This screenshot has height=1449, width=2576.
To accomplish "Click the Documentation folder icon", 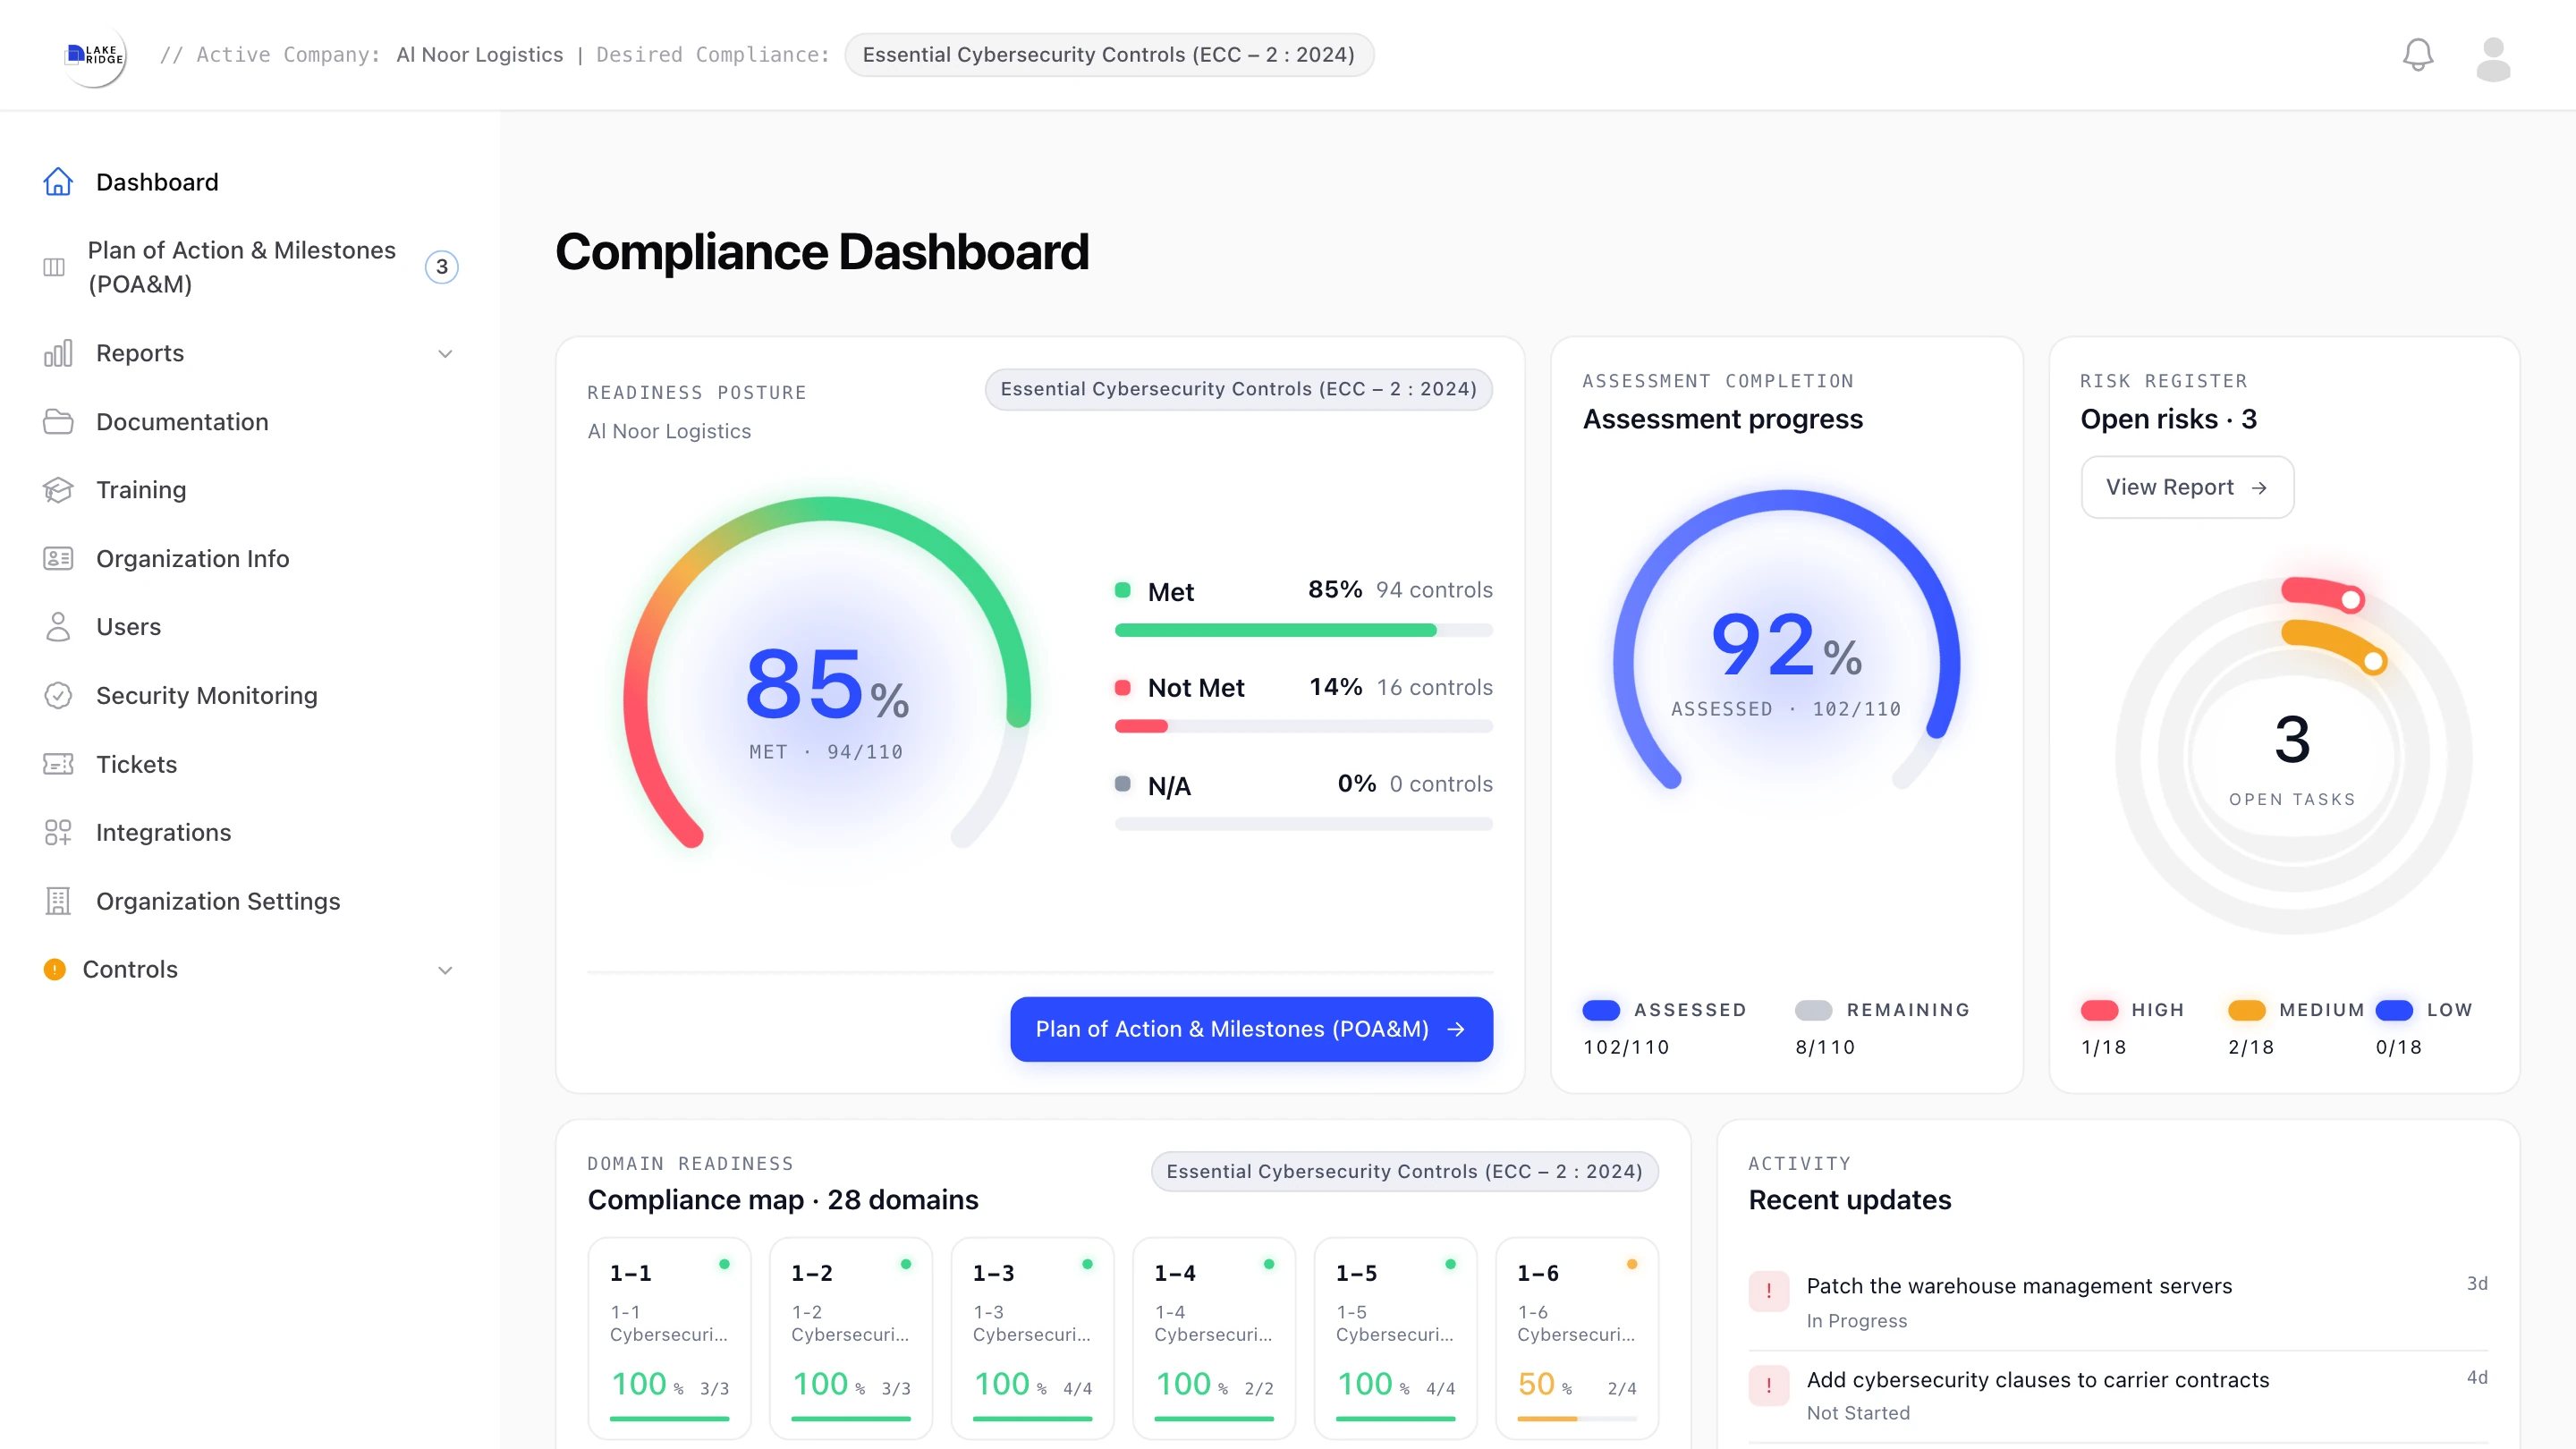I will (x=58, y=422).
